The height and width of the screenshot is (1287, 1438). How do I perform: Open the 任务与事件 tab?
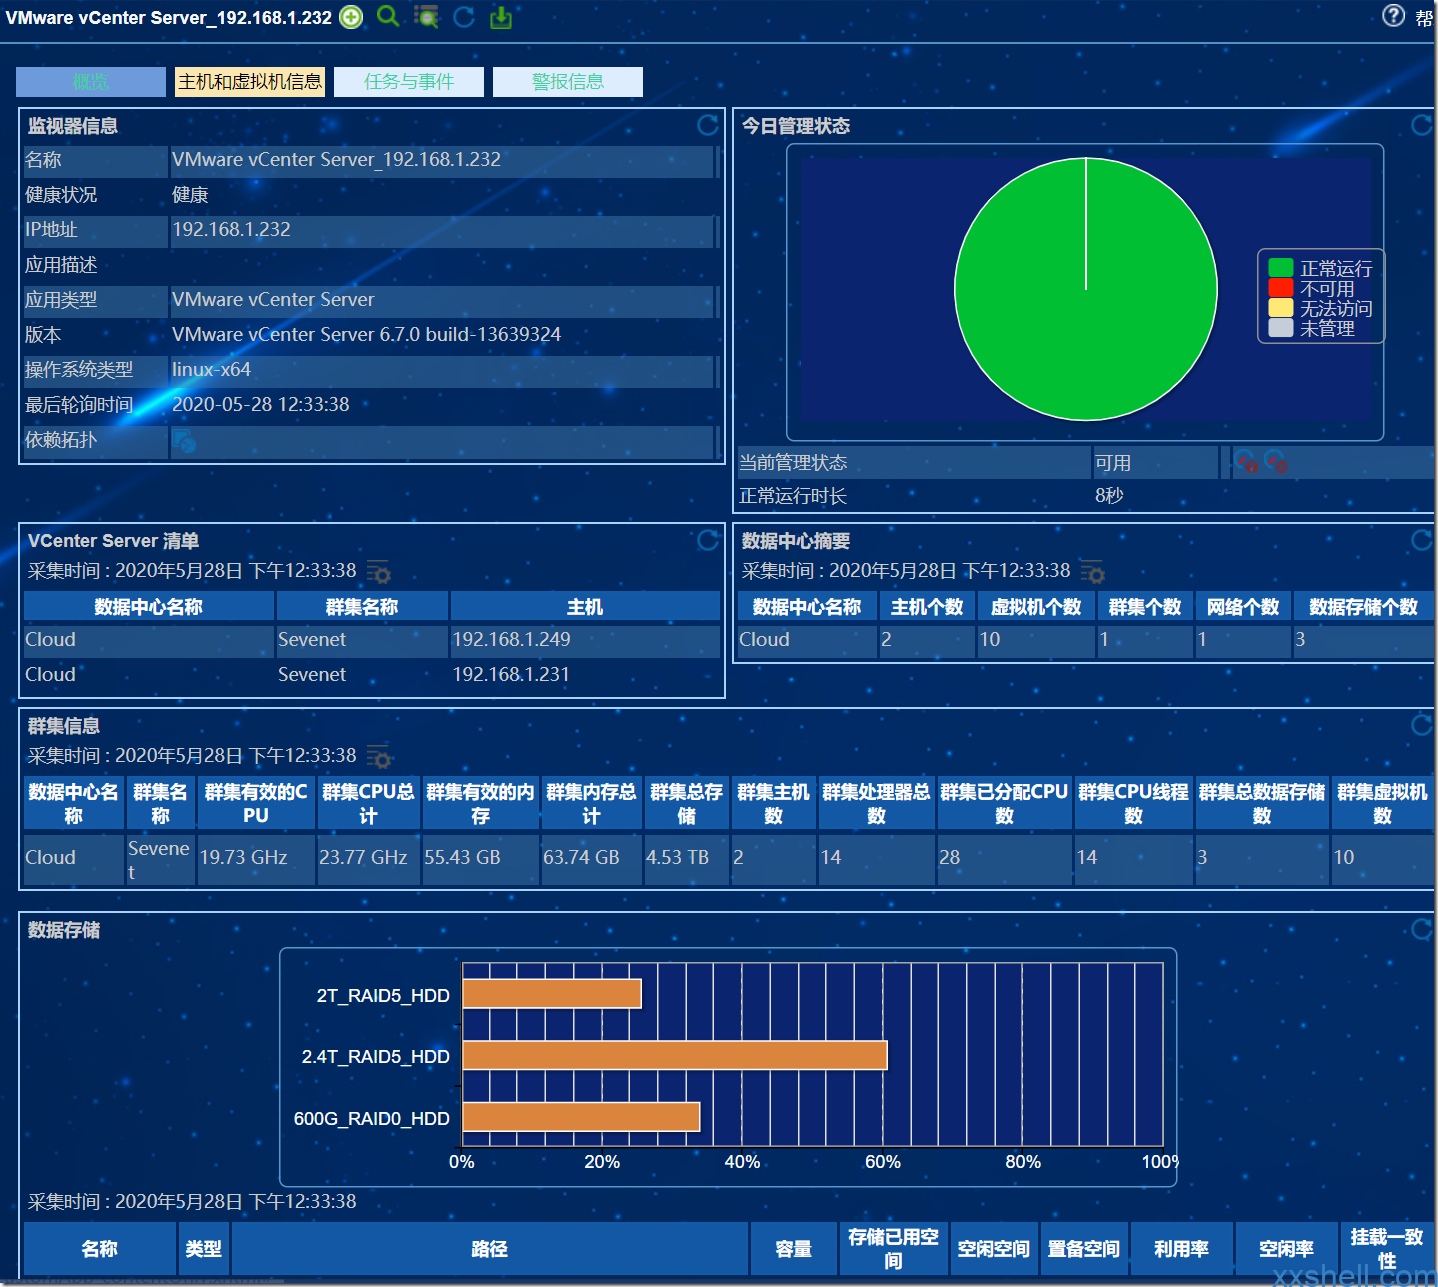tap(409, 82)
